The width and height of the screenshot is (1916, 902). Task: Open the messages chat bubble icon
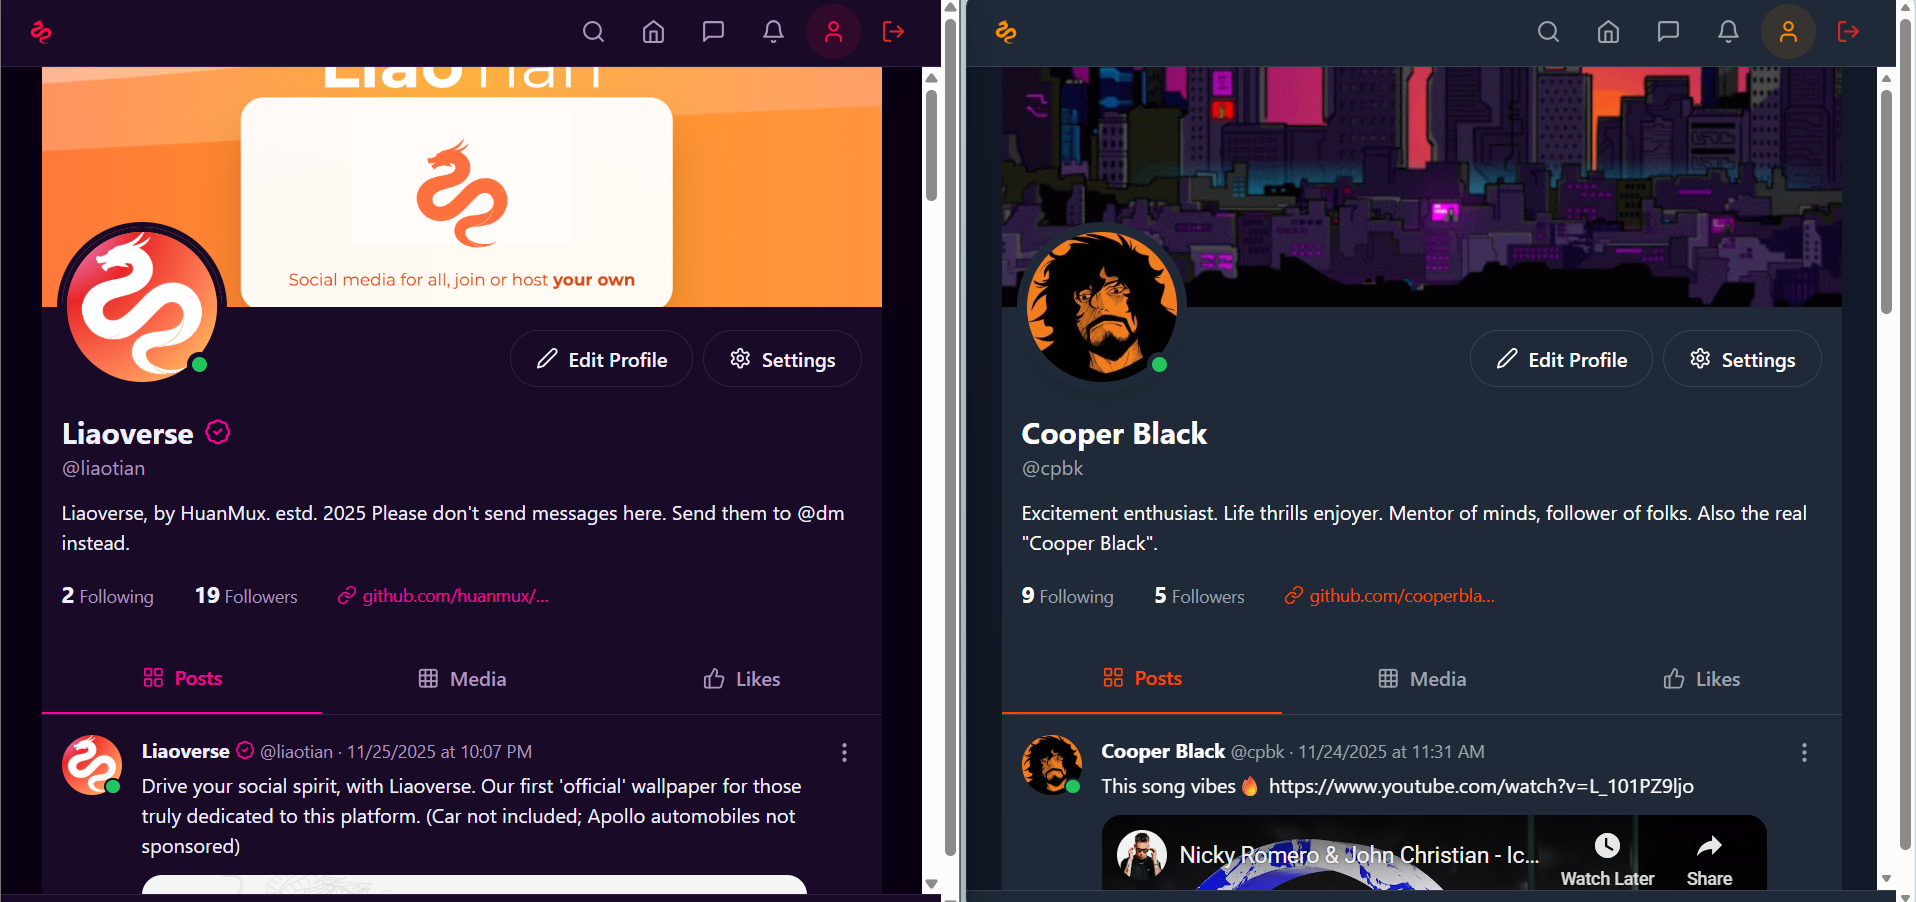(712, 31)
